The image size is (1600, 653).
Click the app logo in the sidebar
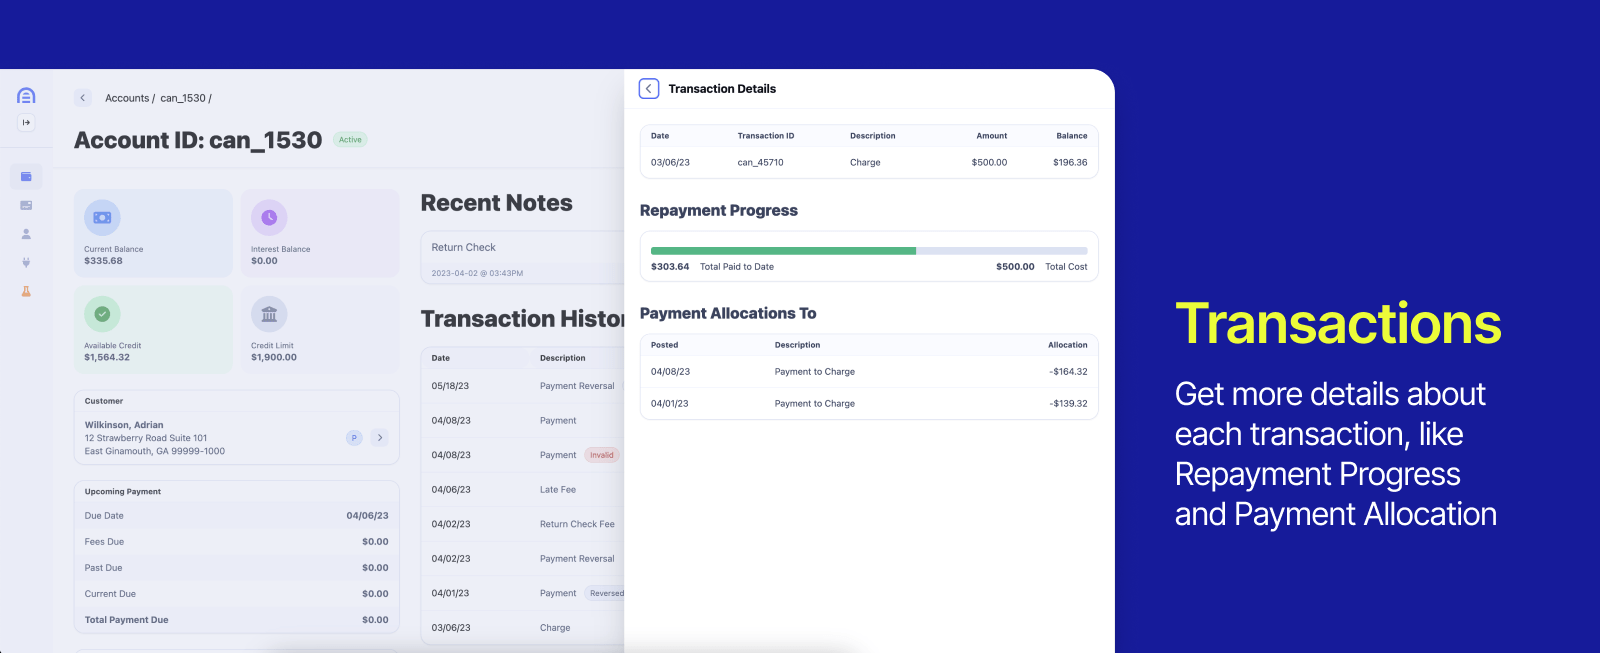pos(26,96)
